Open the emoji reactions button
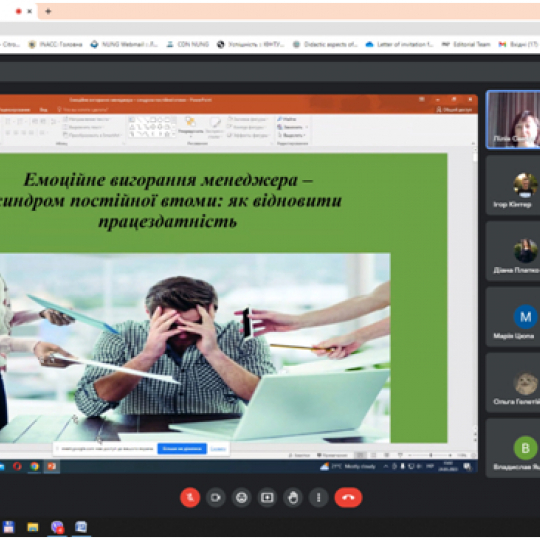Image resolution: width=540 pixels, height=540 pixels. [241, 497]
